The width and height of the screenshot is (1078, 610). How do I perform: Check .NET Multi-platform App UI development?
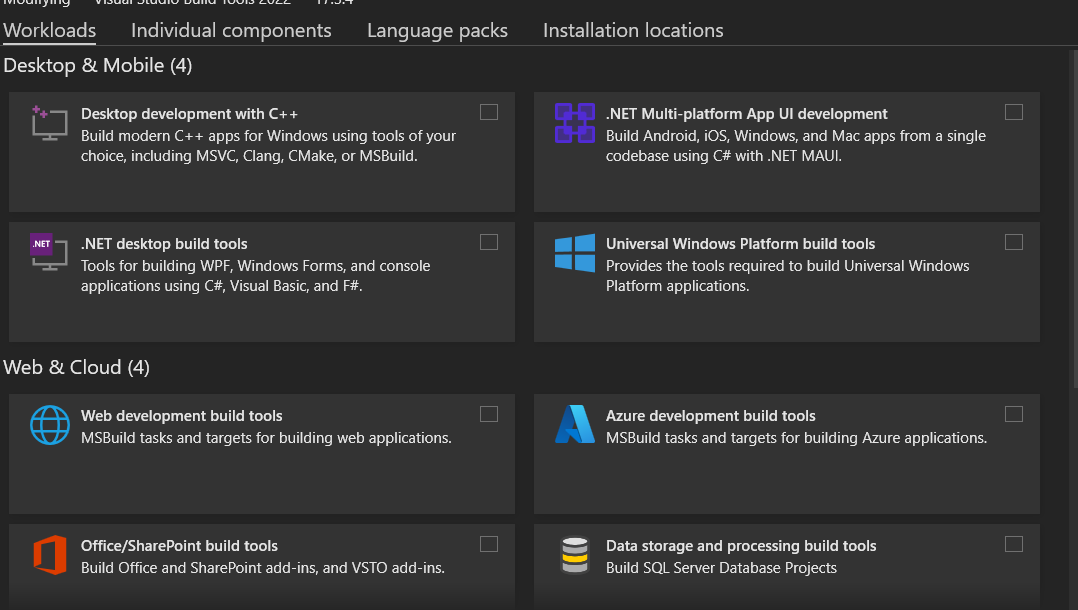(x=1013, y=112)
